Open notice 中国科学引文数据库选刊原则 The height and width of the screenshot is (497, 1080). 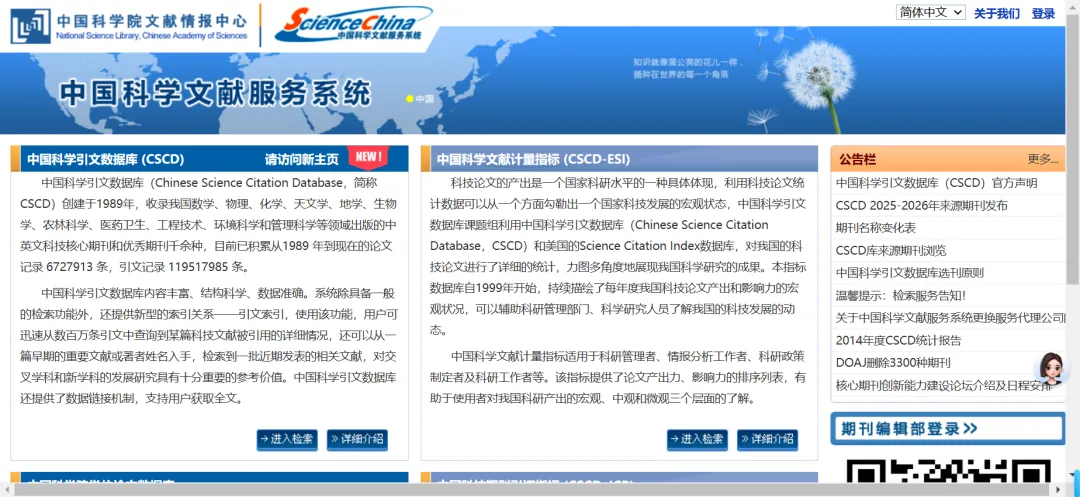click(x=910, y=273)
